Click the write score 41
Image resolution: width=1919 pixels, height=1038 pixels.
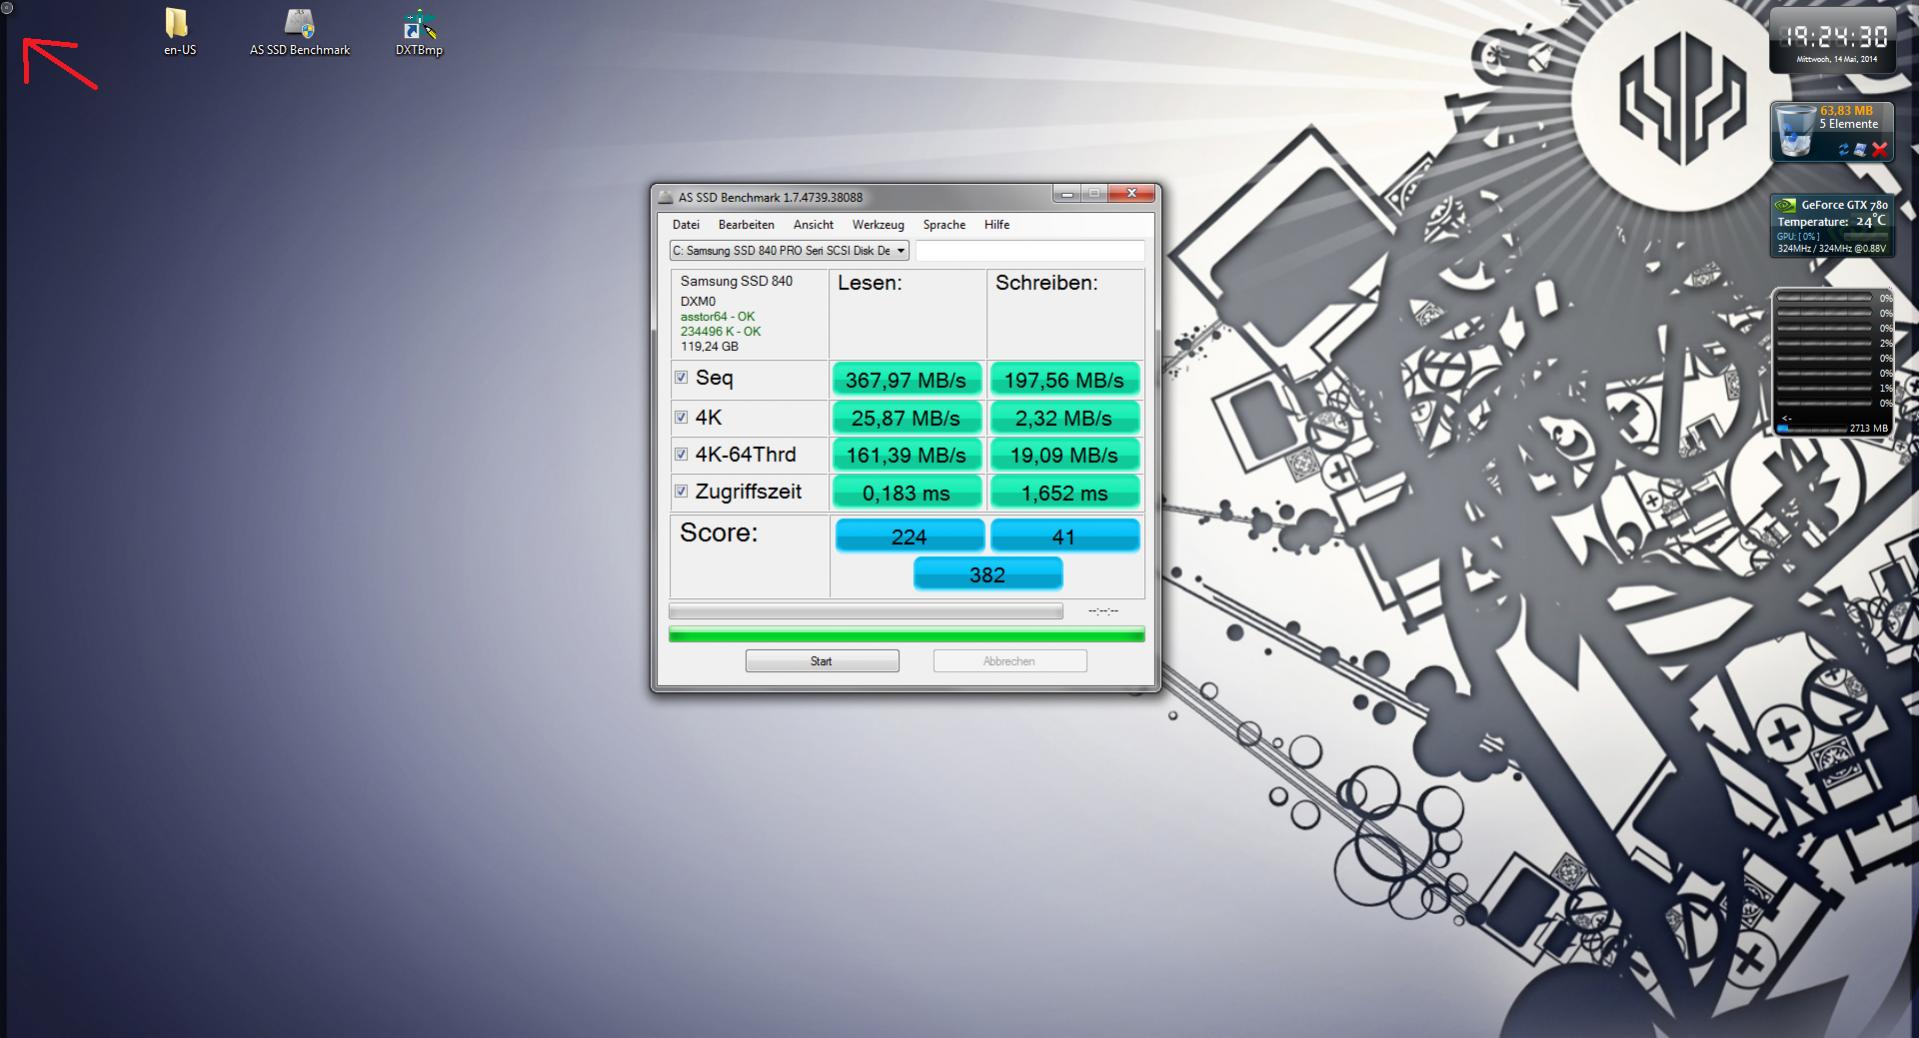(1064, 536)
